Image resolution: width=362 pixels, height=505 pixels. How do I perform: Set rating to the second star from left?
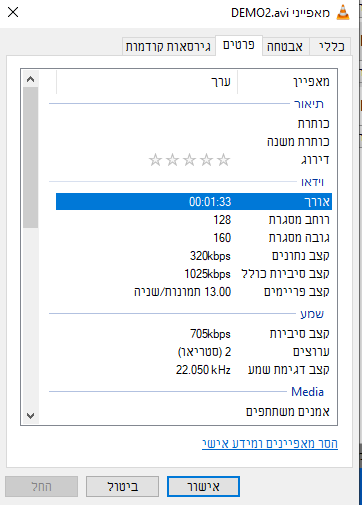(172, 160)
